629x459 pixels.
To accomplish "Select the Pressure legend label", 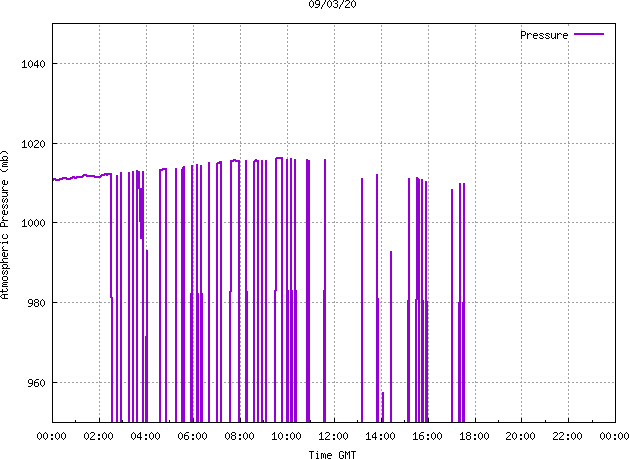I will pyautogui.click(x=543, y=35).
